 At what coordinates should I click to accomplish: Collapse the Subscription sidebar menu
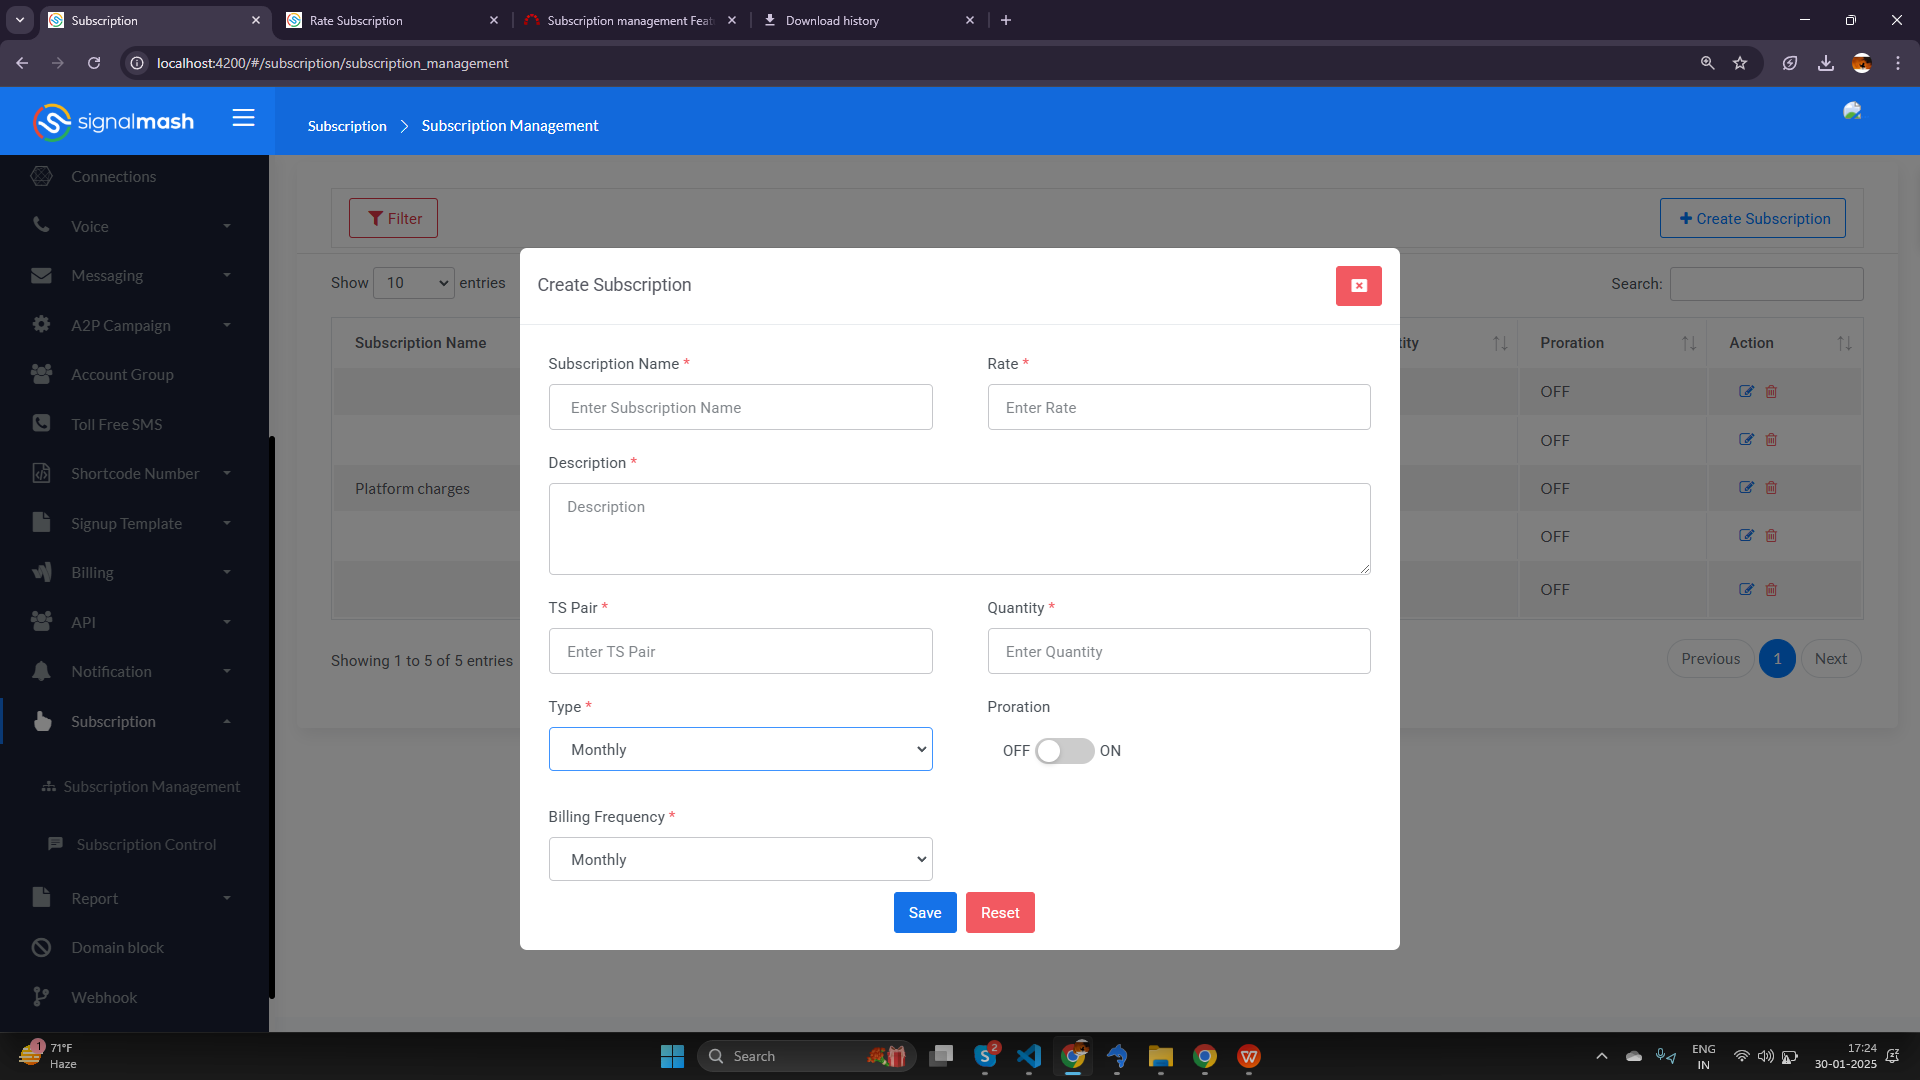pyautogui.click(x=134, y=721)
